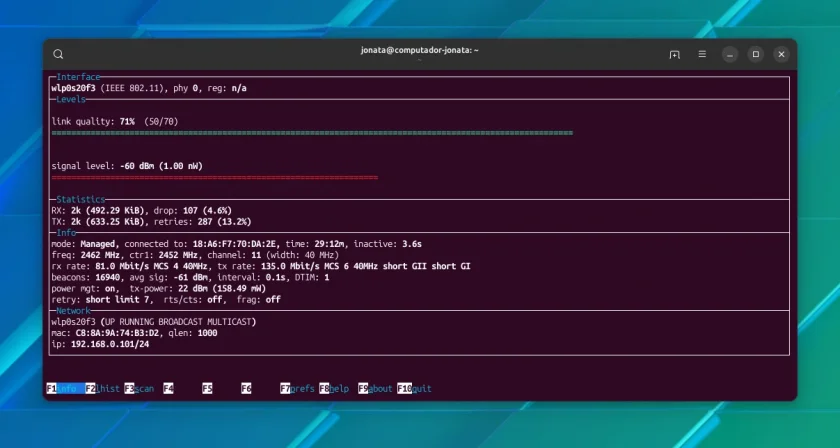Open a new terminal tab

coord(674,54)
